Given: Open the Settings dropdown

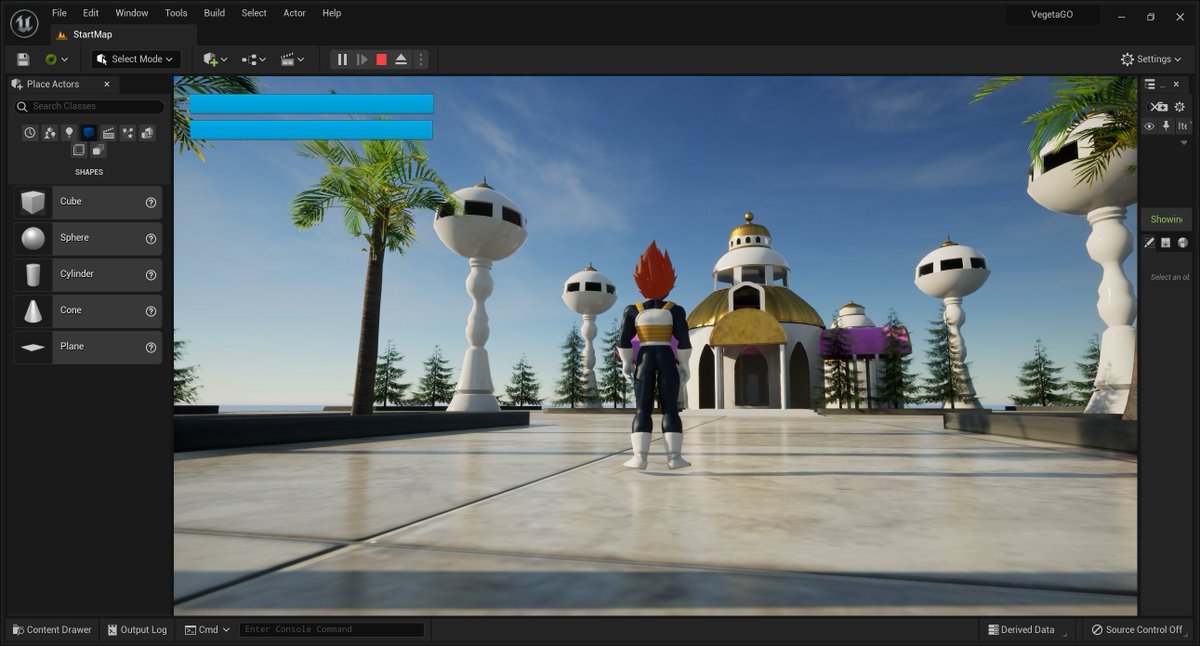Looking at the screenshot, I should [1152, 59].
